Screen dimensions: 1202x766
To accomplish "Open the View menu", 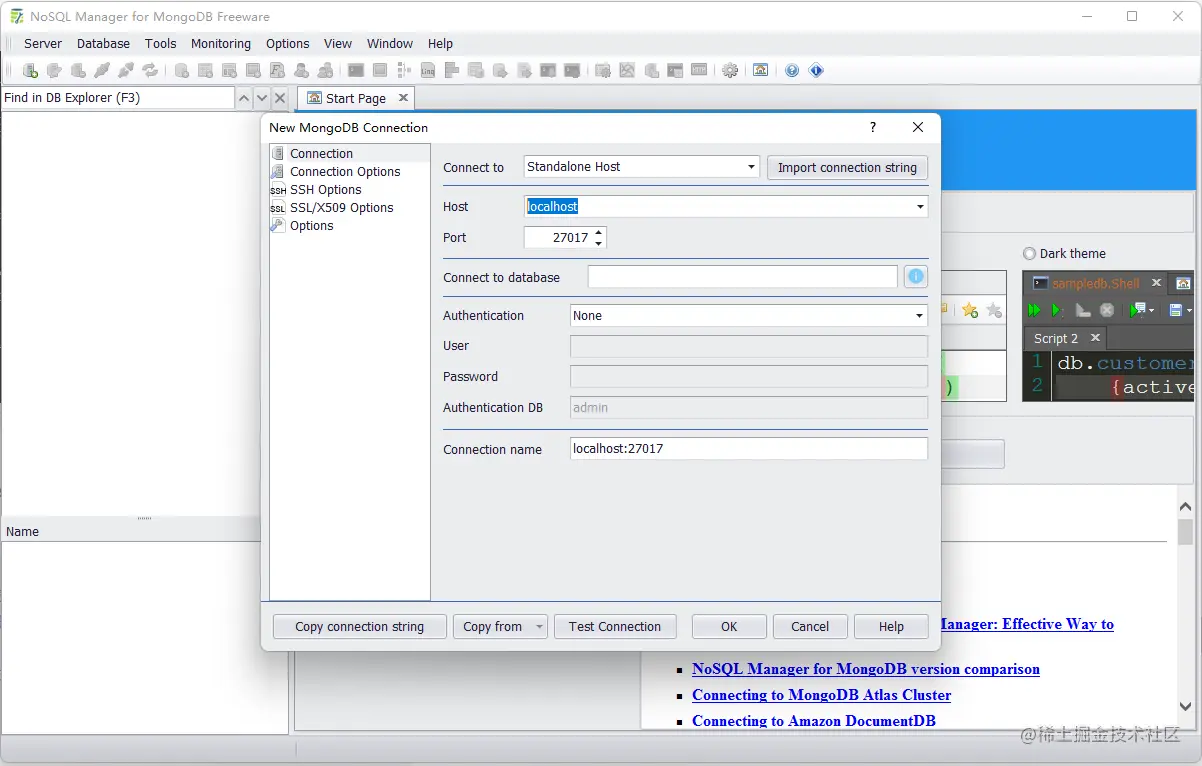I will coord(338,44).
